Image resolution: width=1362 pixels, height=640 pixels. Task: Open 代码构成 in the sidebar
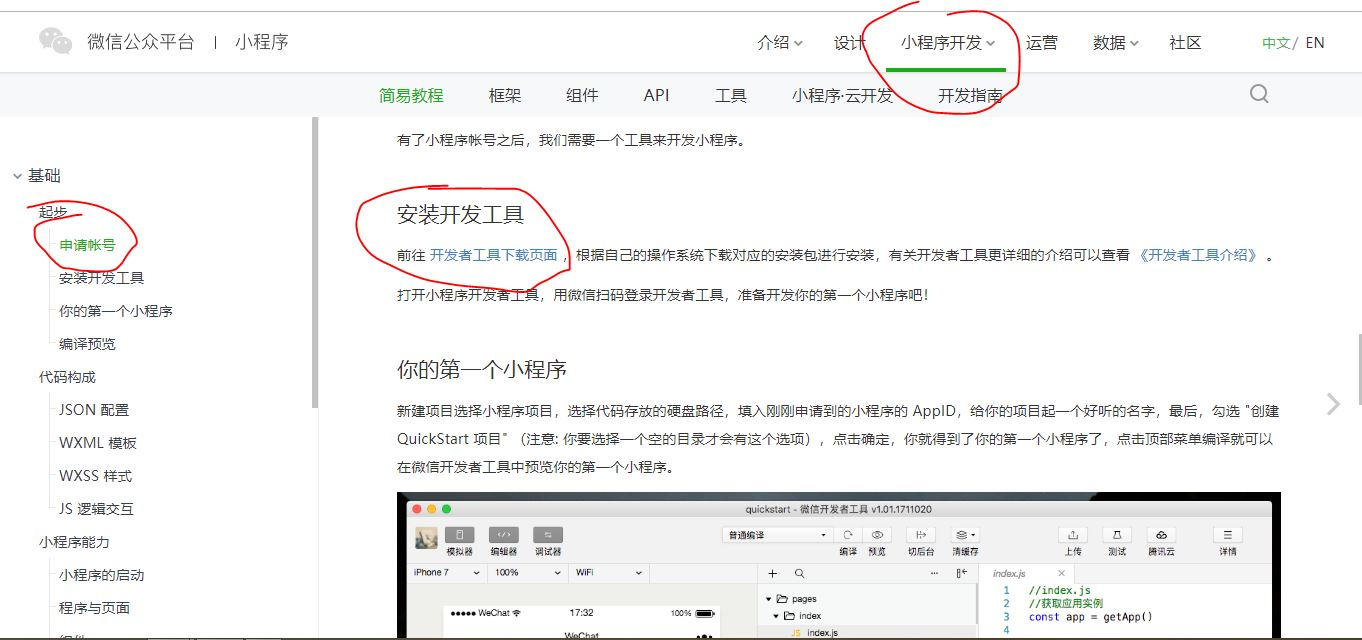pos(67,377)
